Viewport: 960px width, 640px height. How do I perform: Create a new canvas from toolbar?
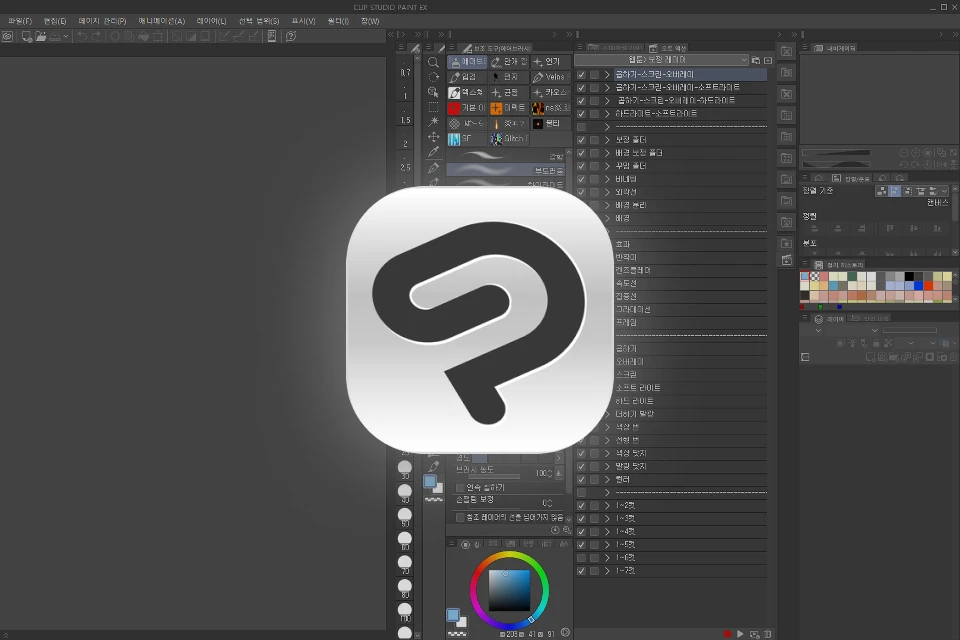(26, 37)
